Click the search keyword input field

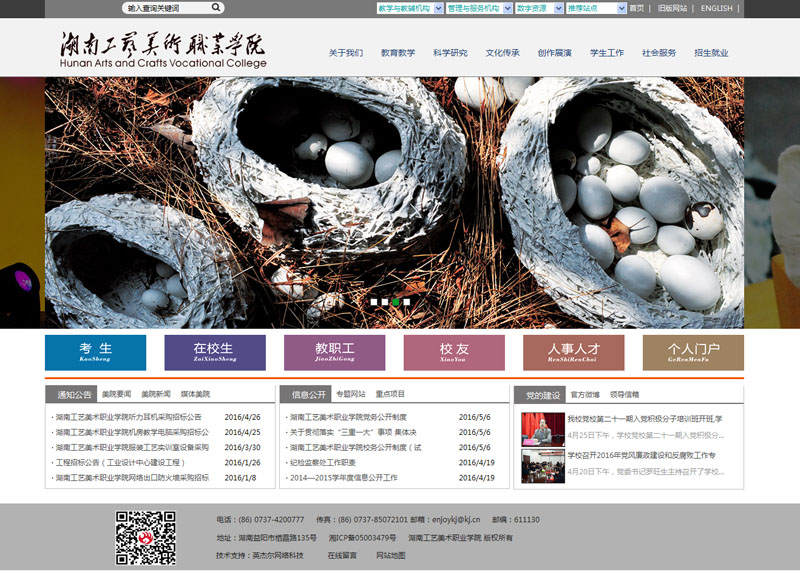point(166,8)
